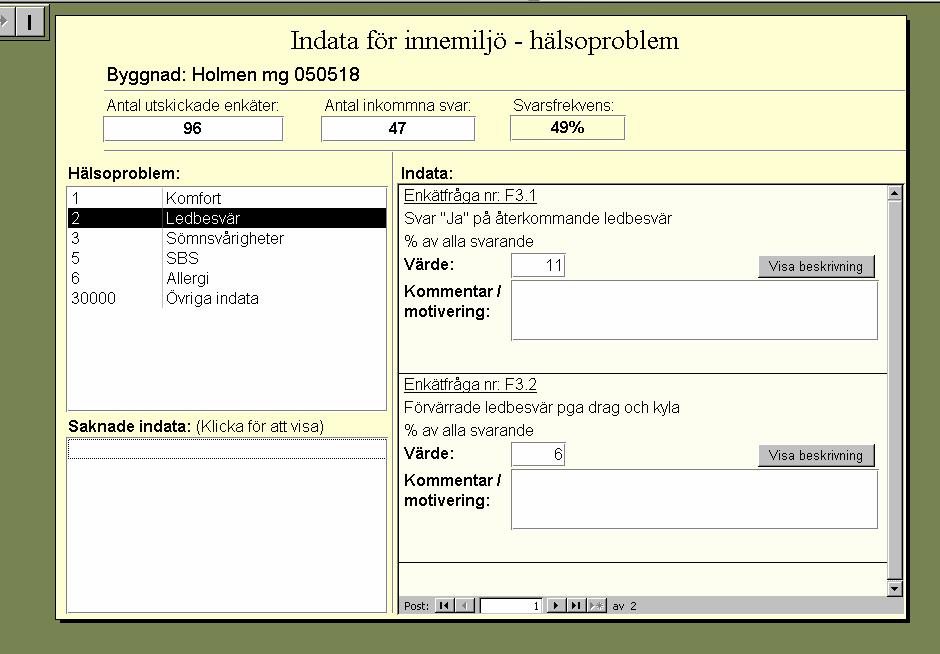This screenshot has width=940, height=654.
Task: Click the Enkätfråga nr: F3.1 heading
Action: tap(470, 195)
